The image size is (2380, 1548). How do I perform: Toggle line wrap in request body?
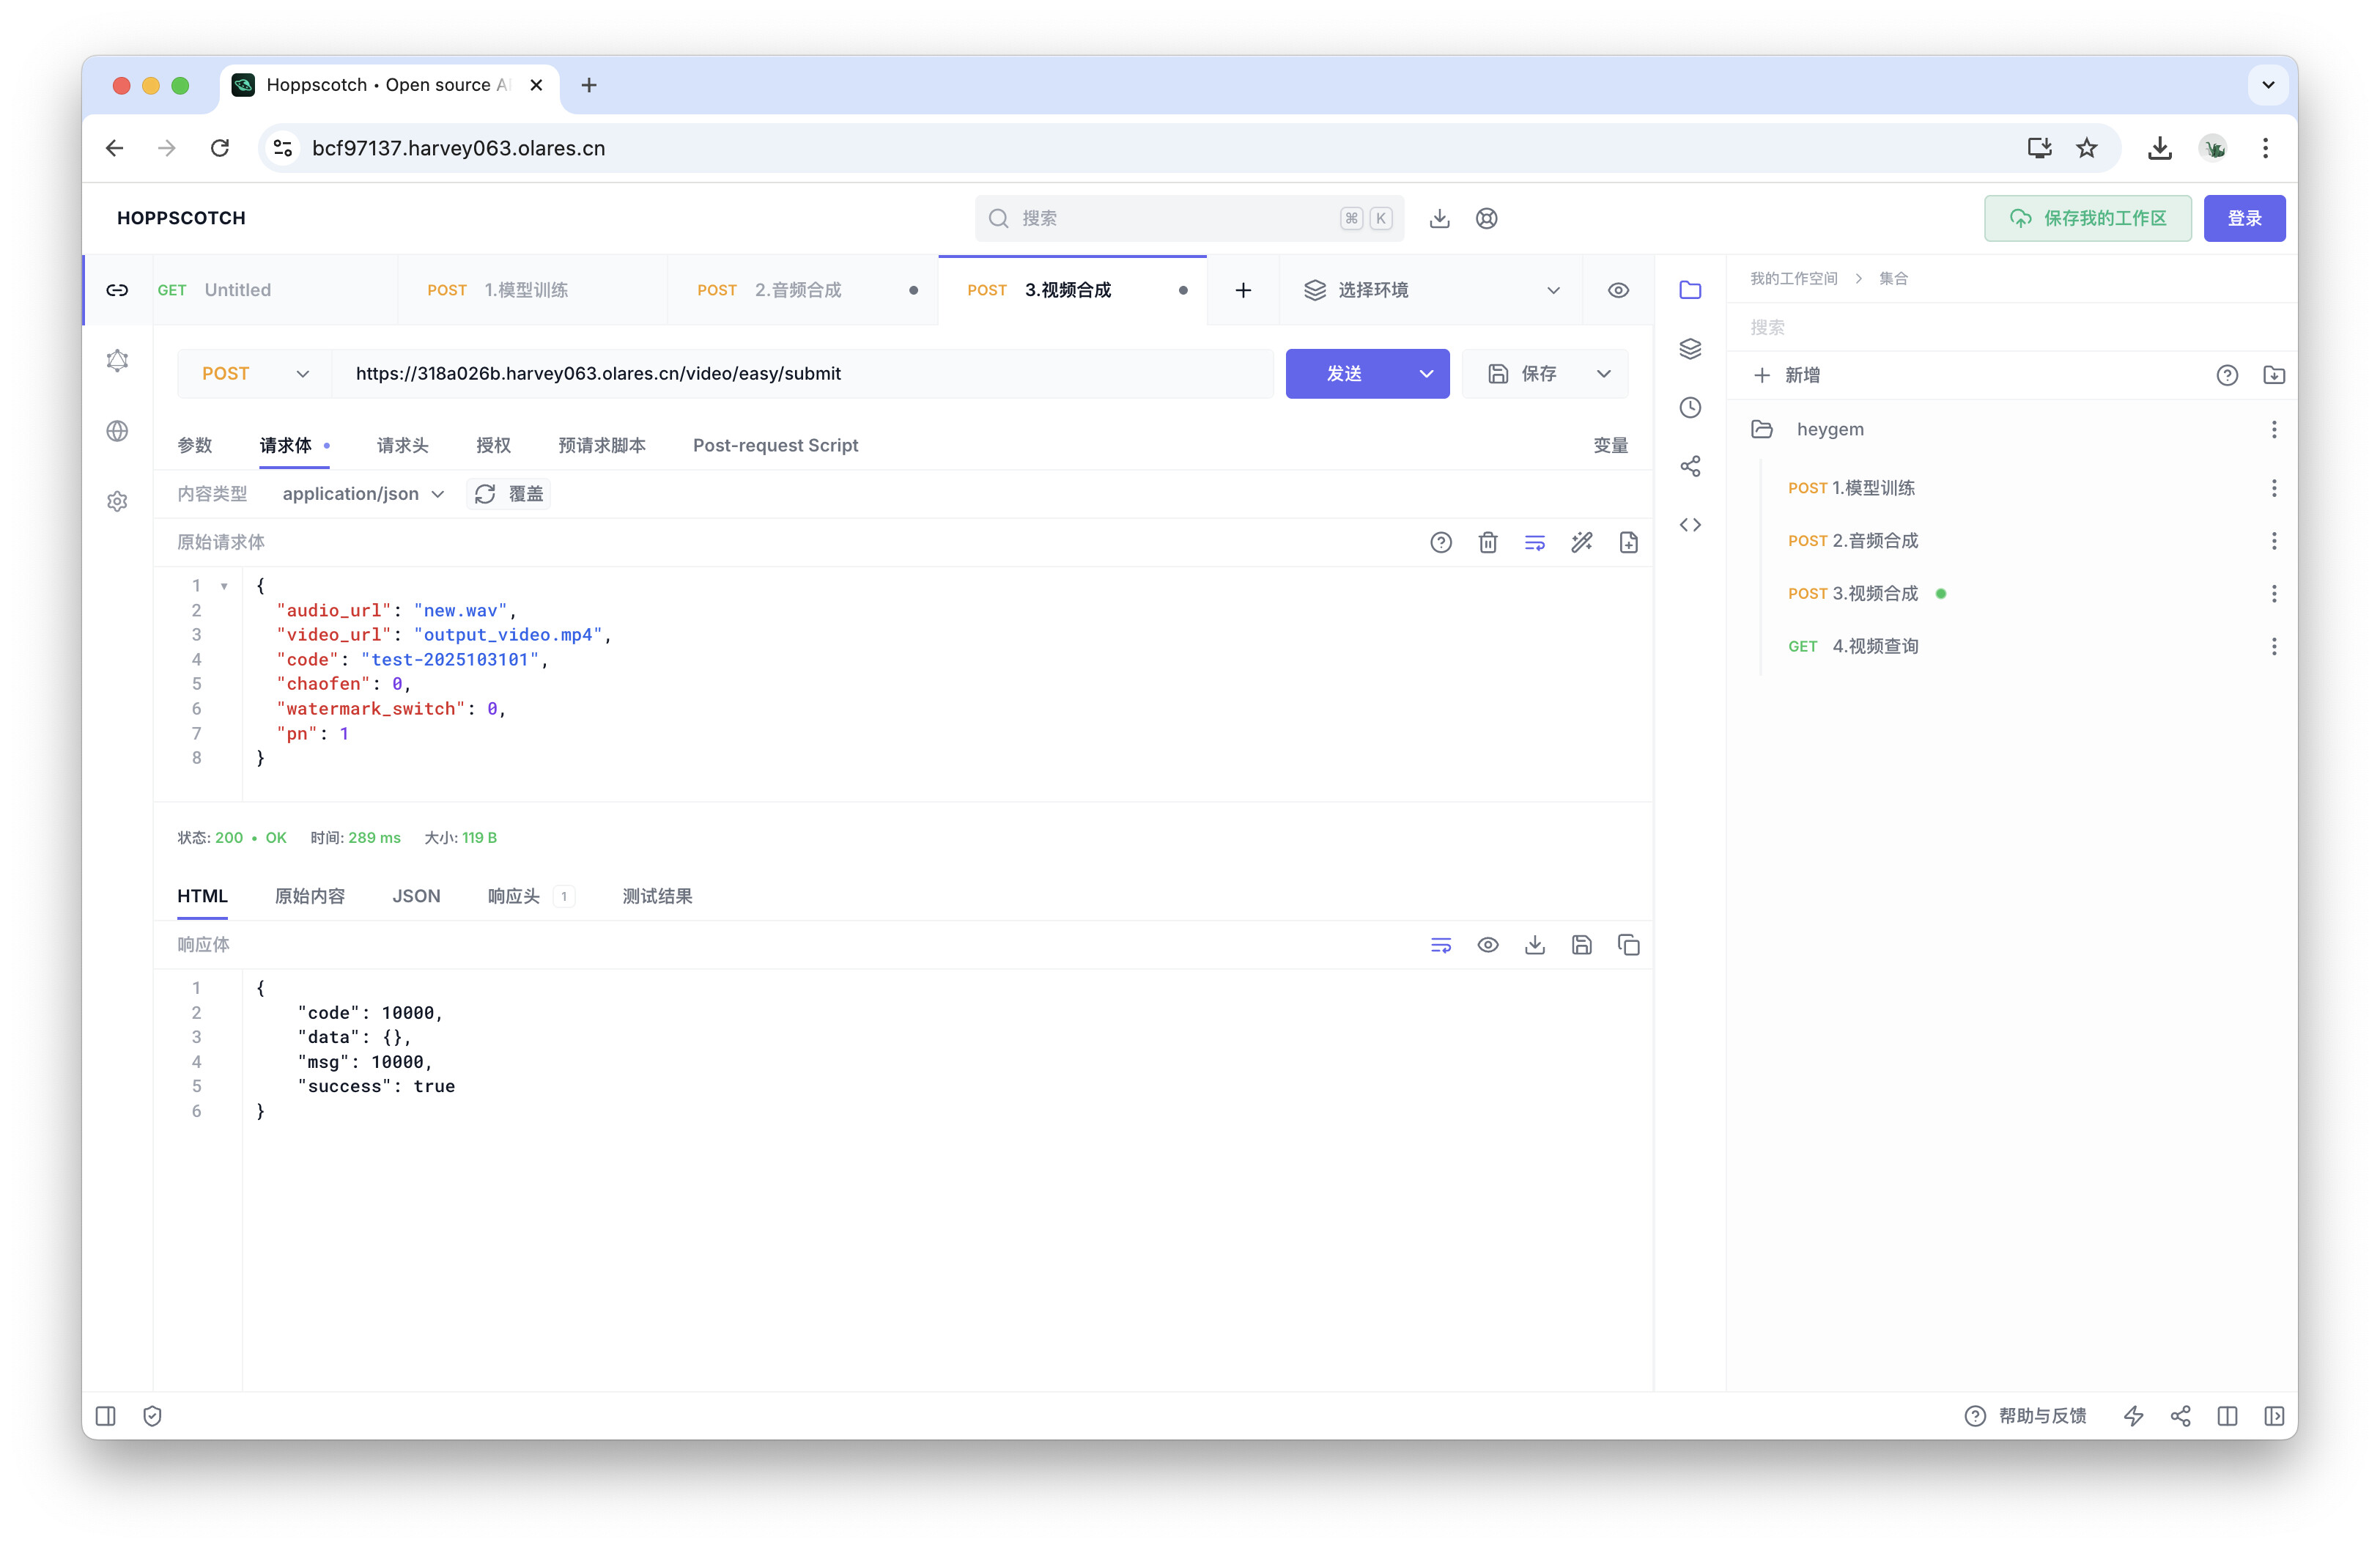pyautogui.click(x=1534, y=542)
